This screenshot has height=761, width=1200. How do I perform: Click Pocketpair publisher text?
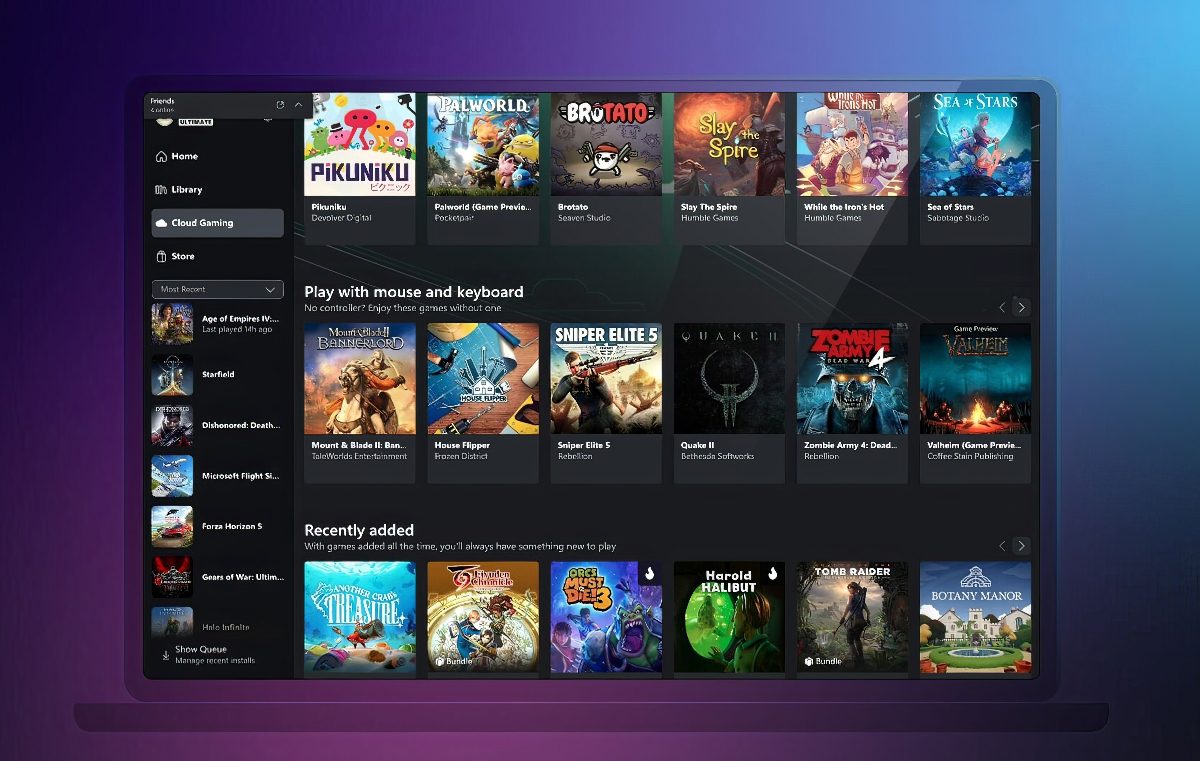tap(454, 218)
